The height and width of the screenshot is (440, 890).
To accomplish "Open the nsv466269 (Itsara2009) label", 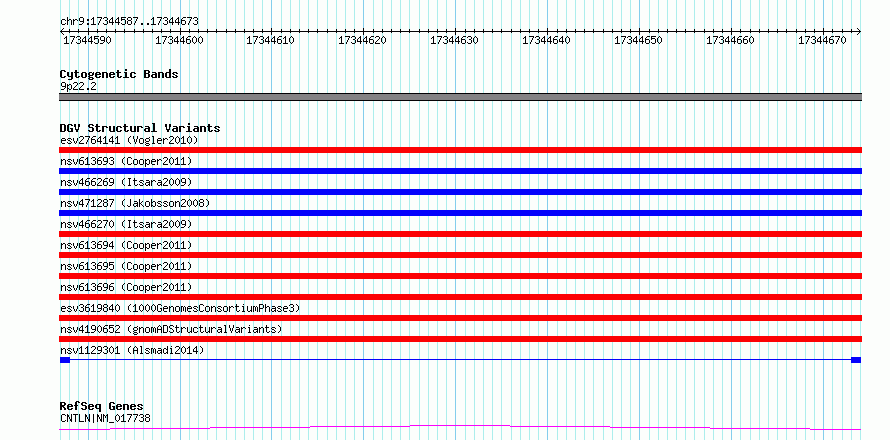I will pyautogui.click(x=126, y=182).
